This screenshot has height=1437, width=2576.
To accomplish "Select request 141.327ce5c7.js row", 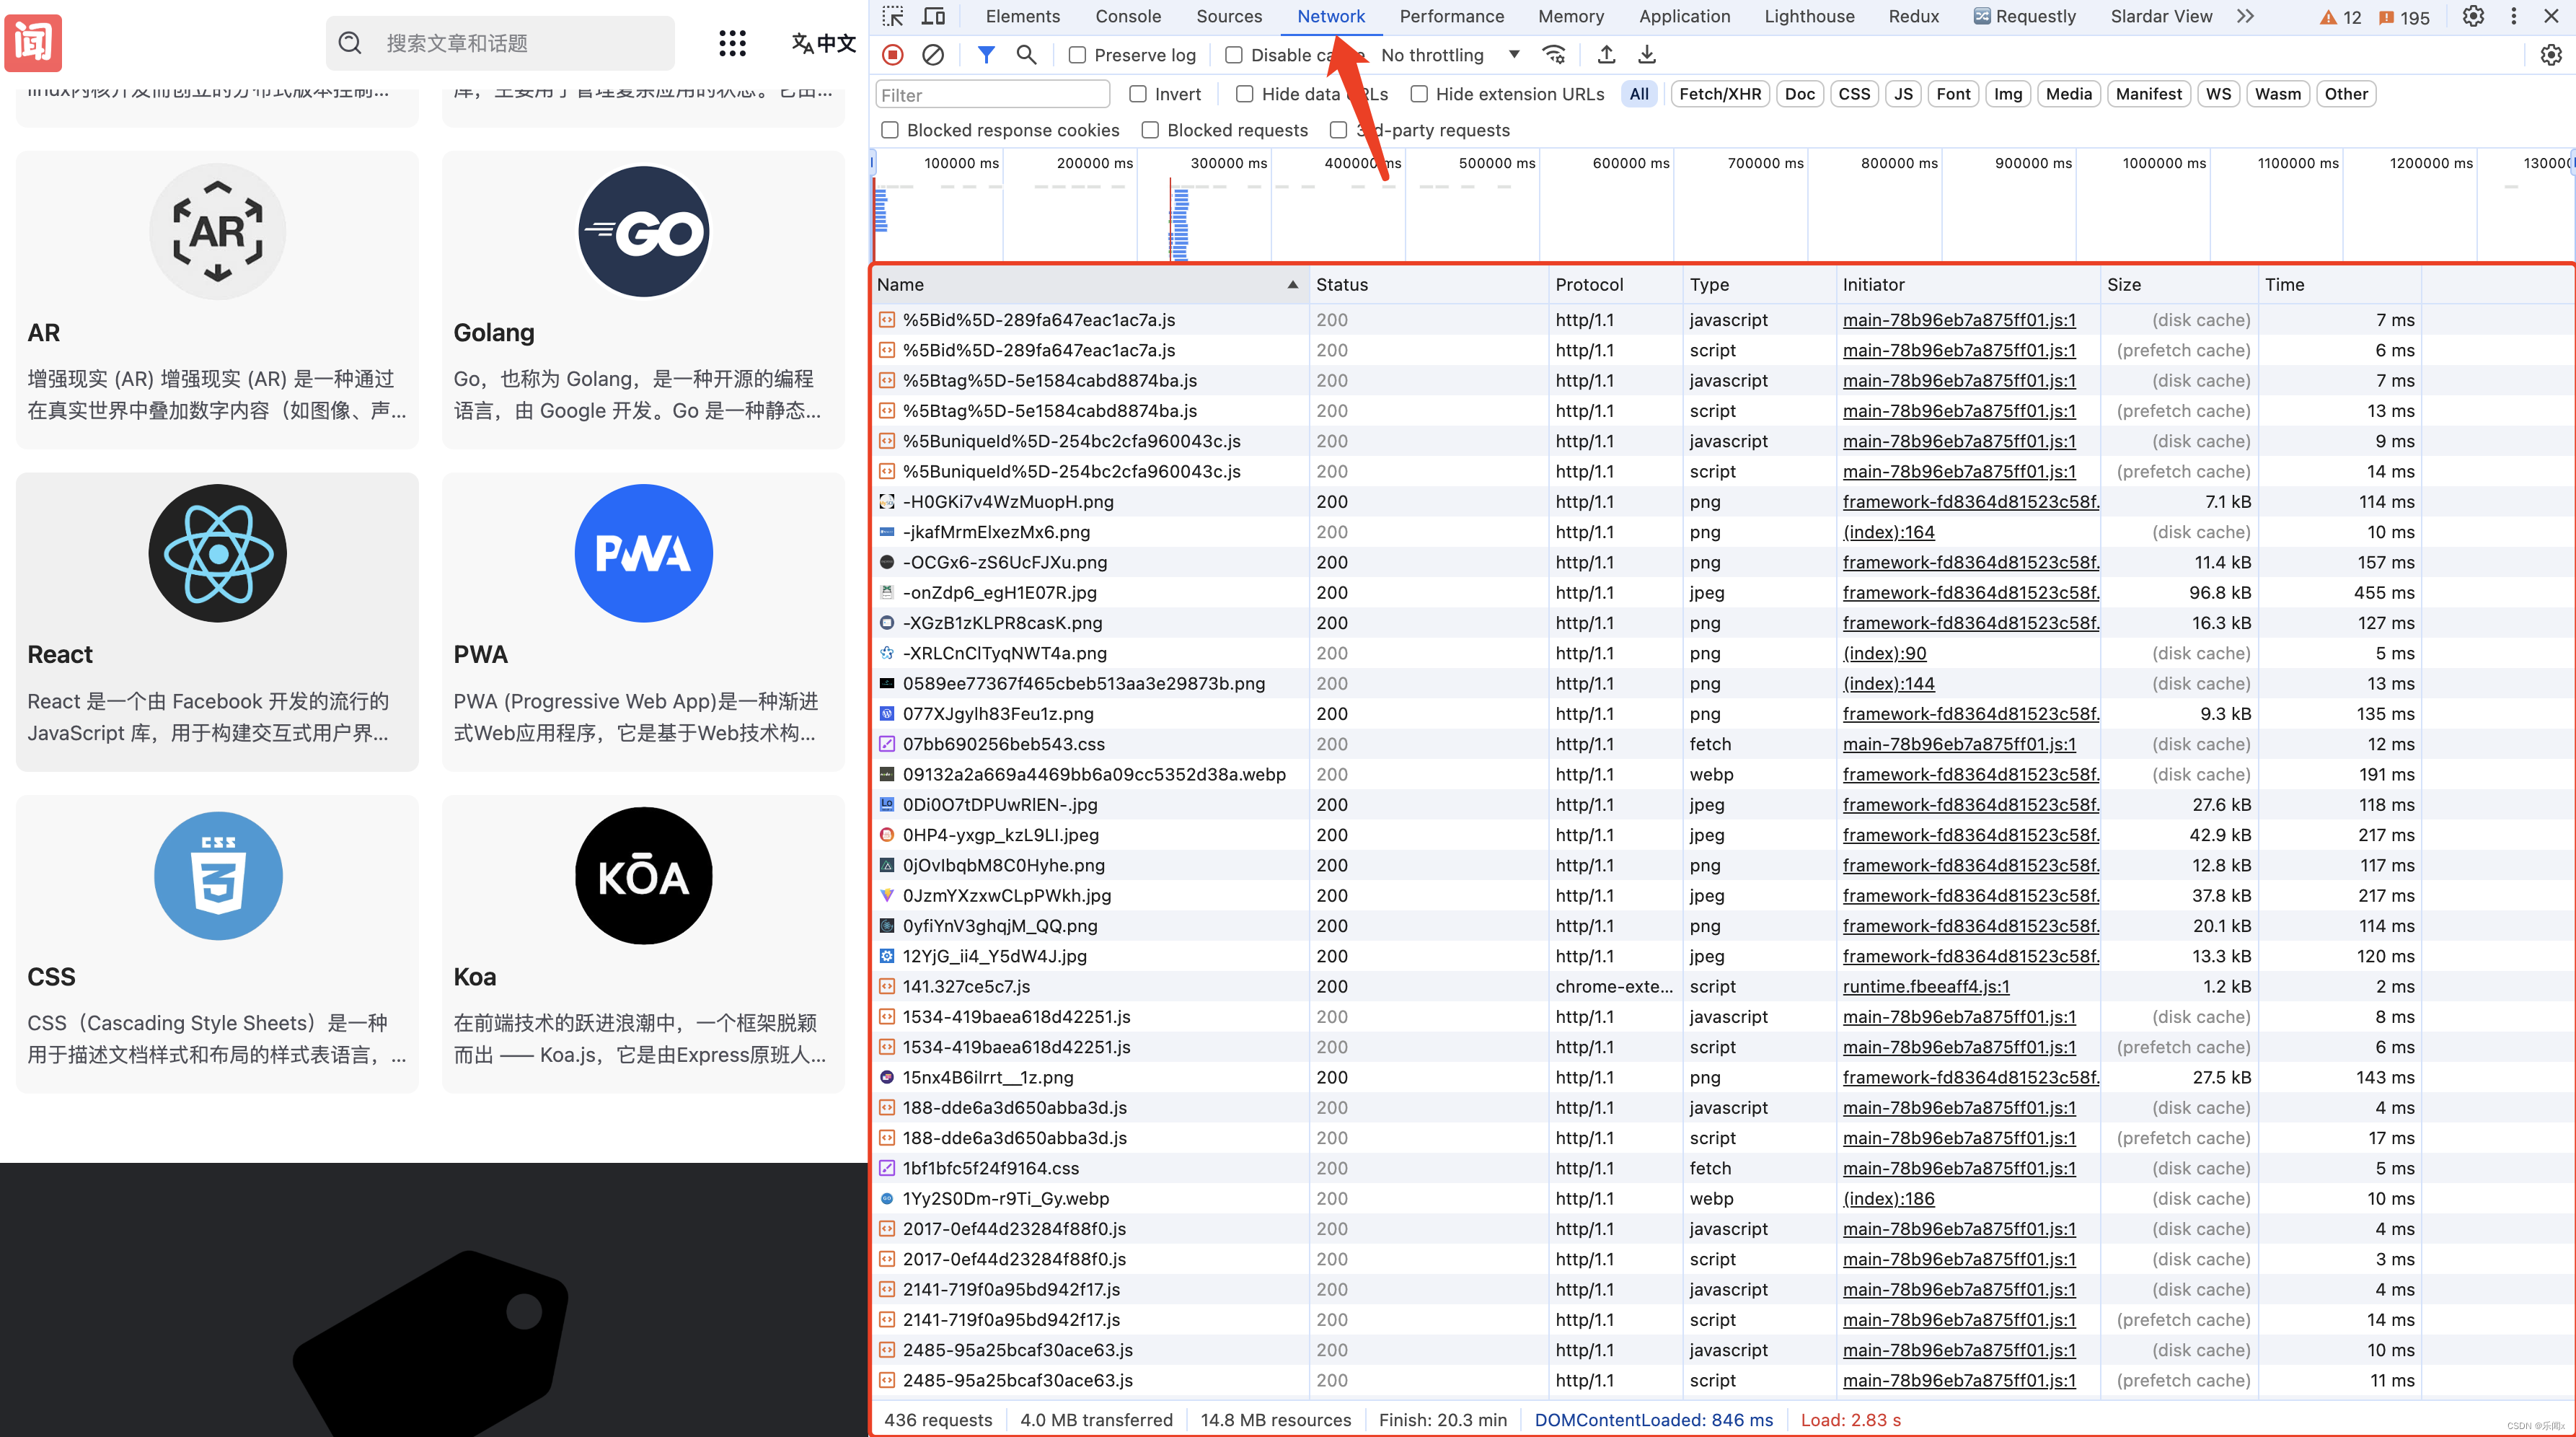I will [1645, 987].
